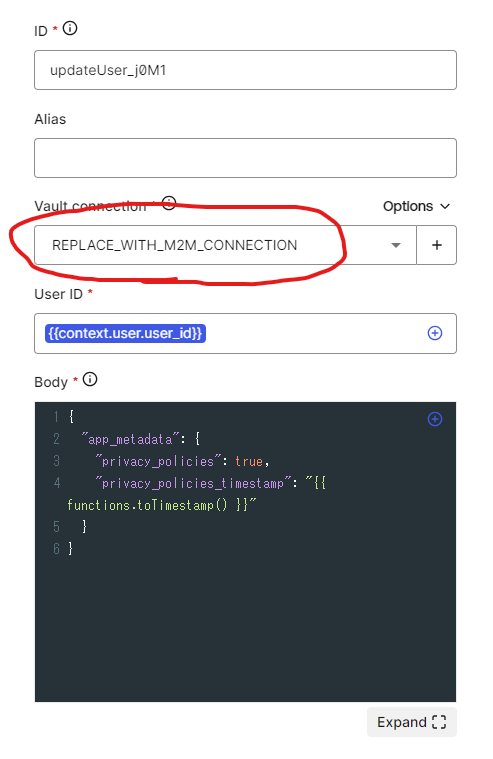Click into the empty Alias field
The width and height of the screenshot is (493, 759).
[245, 158]
